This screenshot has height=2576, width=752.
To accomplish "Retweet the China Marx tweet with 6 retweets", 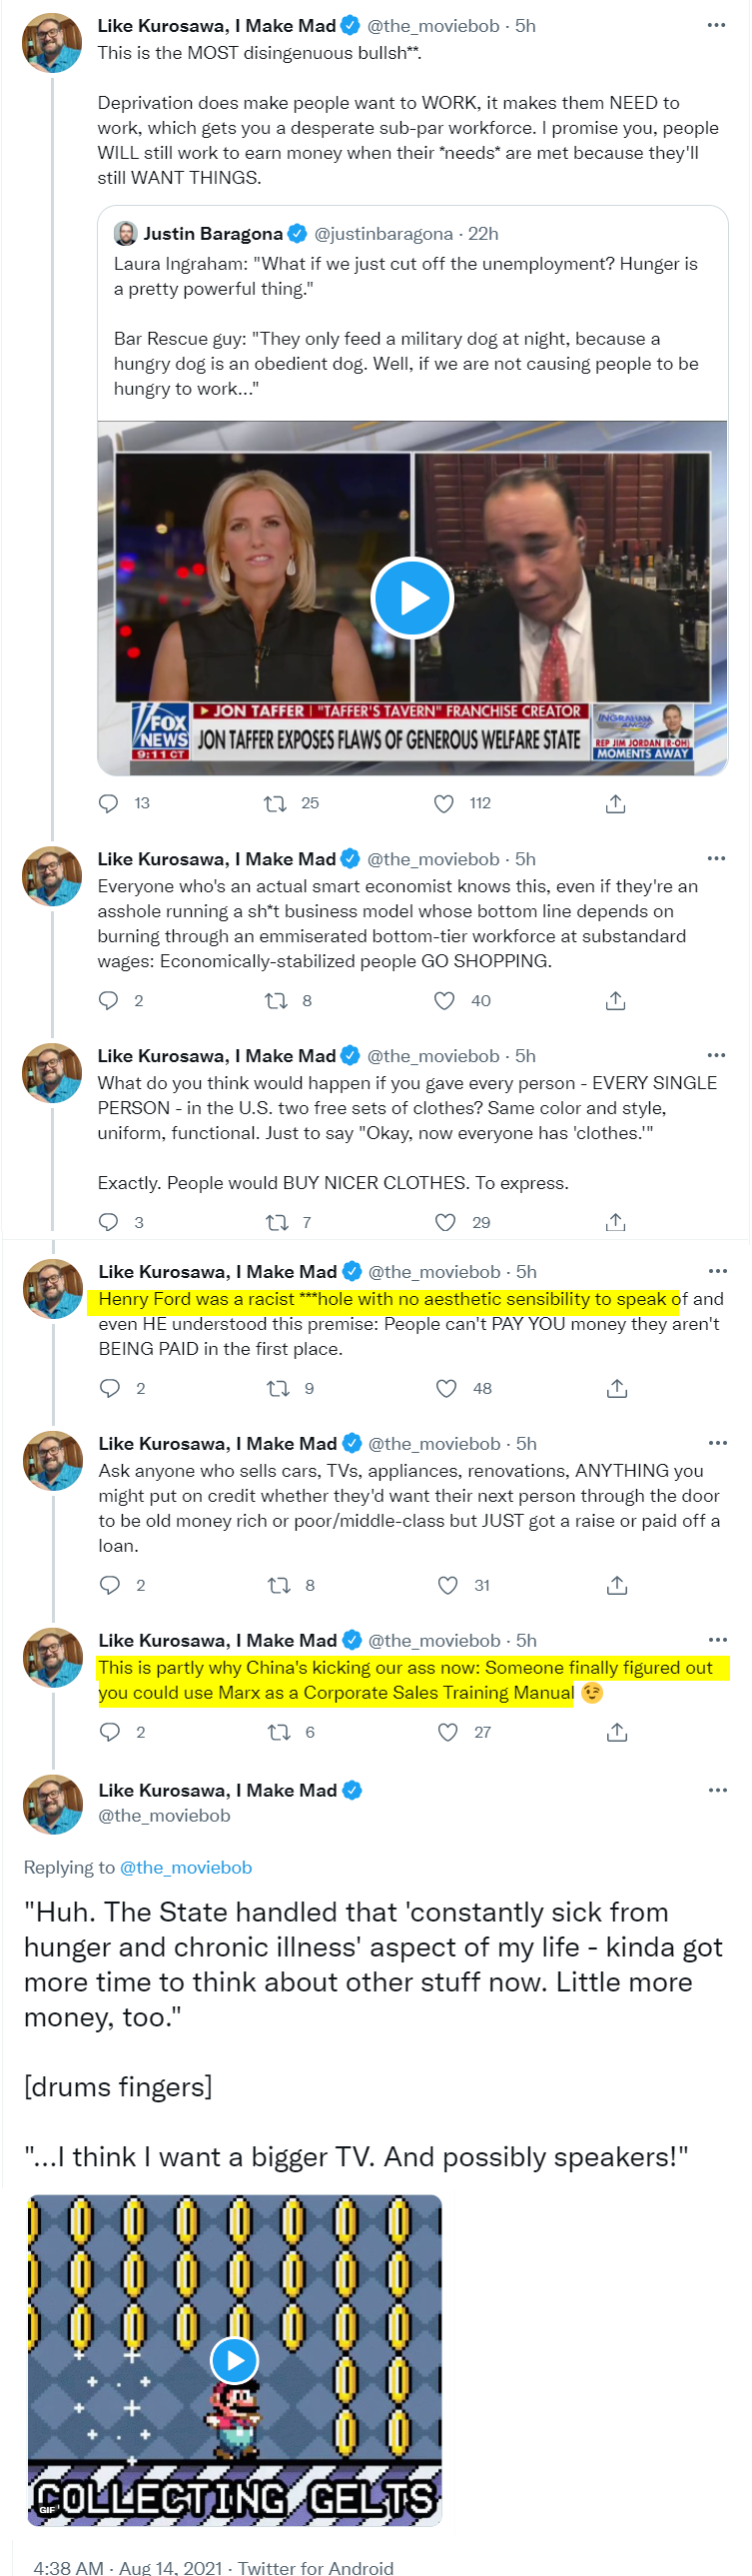I will [x=279, y=1732].
